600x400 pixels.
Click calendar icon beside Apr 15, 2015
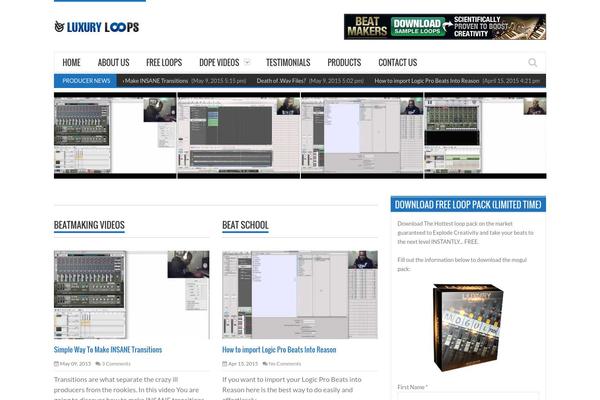pos(225,364)
